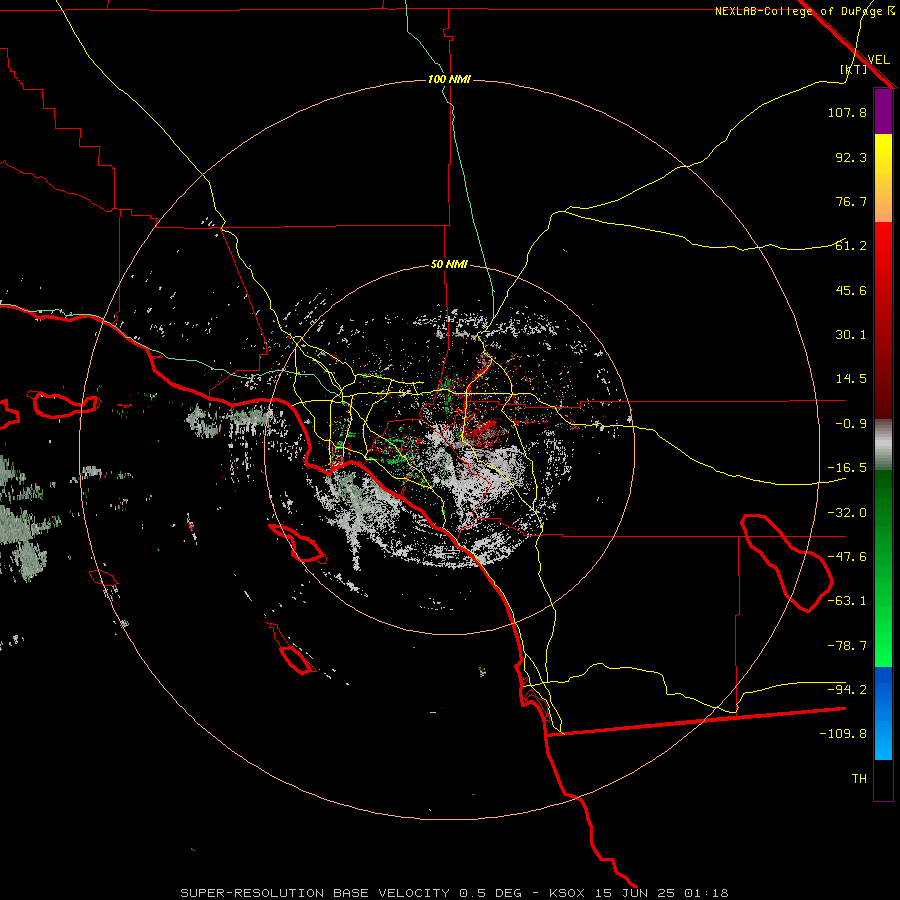Image resolution: width=900 pixels, height=900 pixels.
Task: Click the 100 NMI range ring label
Action: [449, 79]
